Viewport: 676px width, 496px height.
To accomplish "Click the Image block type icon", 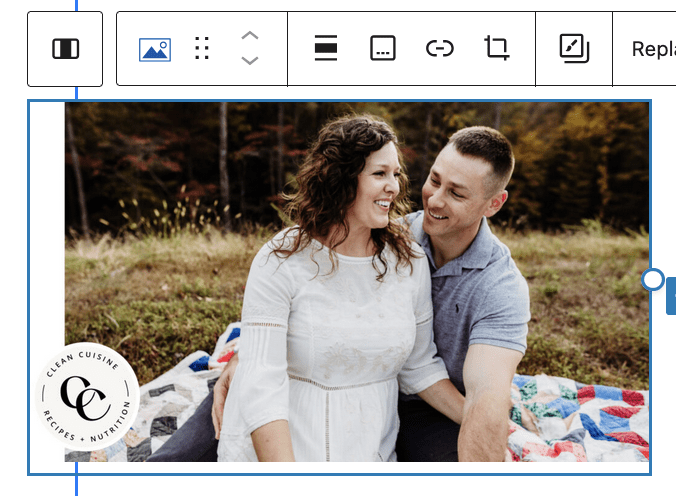I will pos(155,49).
